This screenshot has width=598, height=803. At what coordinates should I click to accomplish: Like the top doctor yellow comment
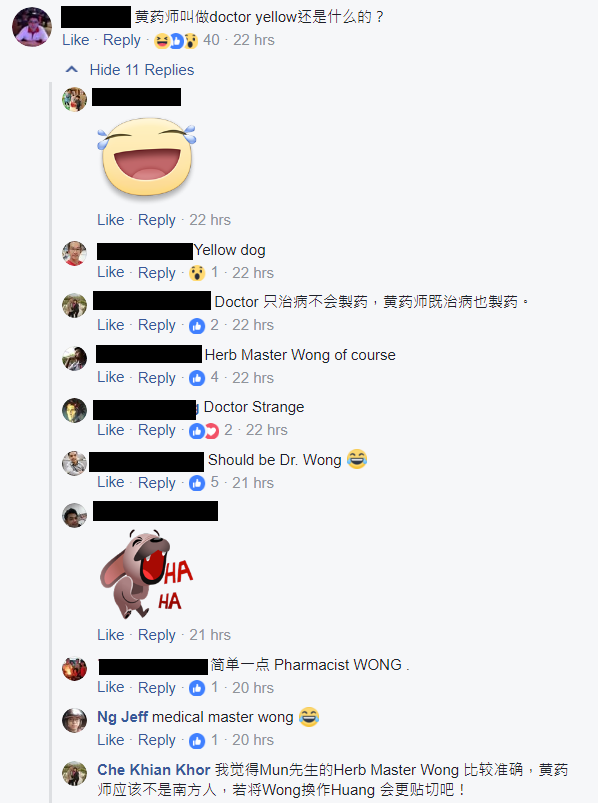click(75, 40)
